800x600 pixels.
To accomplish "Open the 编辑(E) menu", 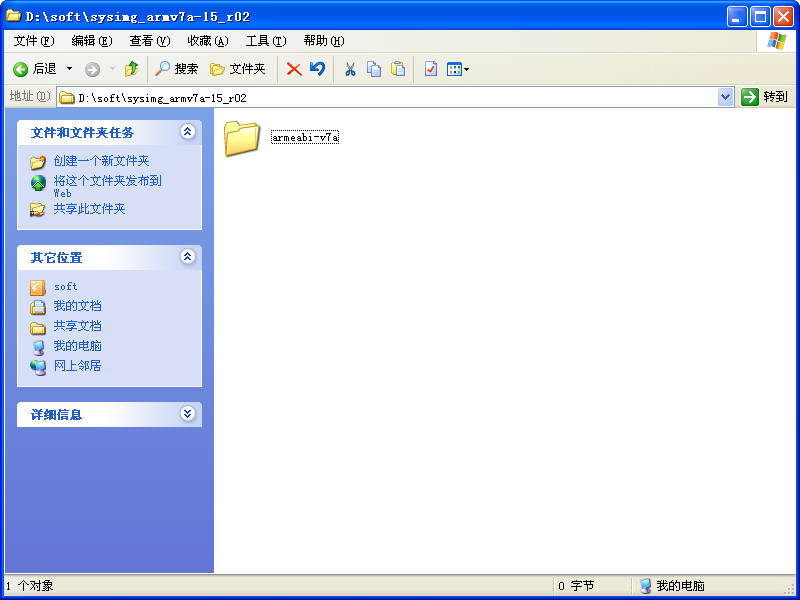I will 92,41.
